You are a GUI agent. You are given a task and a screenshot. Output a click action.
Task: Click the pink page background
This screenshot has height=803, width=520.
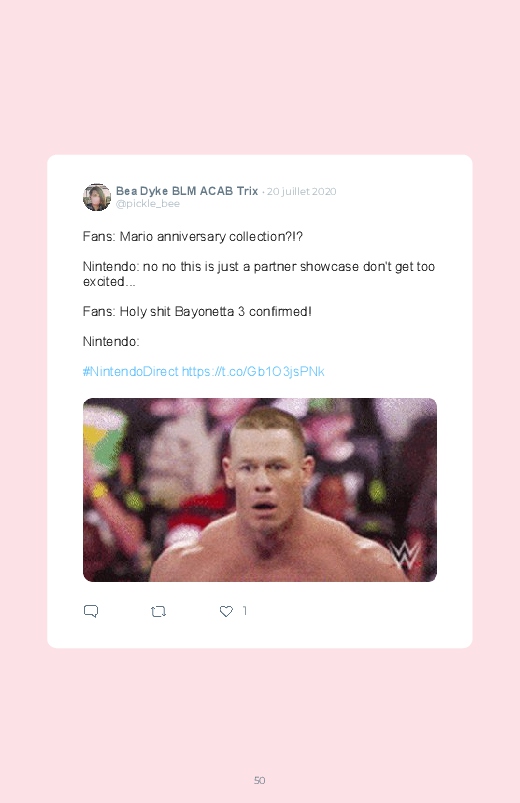[x=260, y=77]
